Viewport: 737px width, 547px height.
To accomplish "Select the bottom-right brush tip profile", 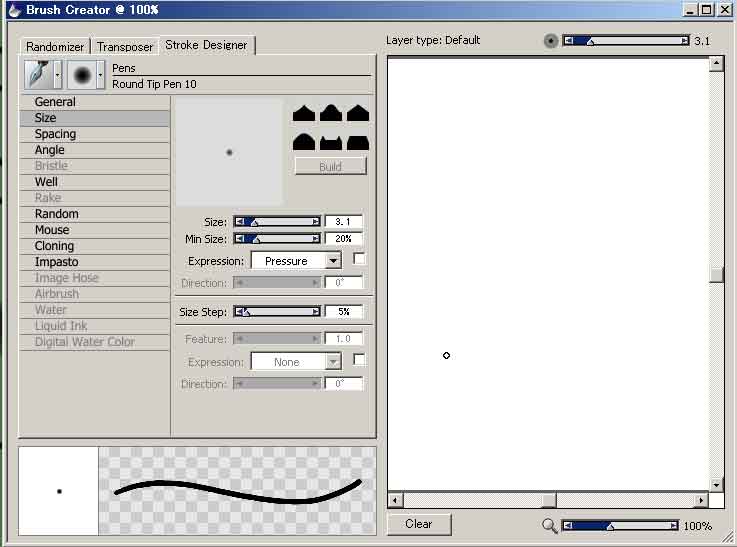I will coord(358,143).
